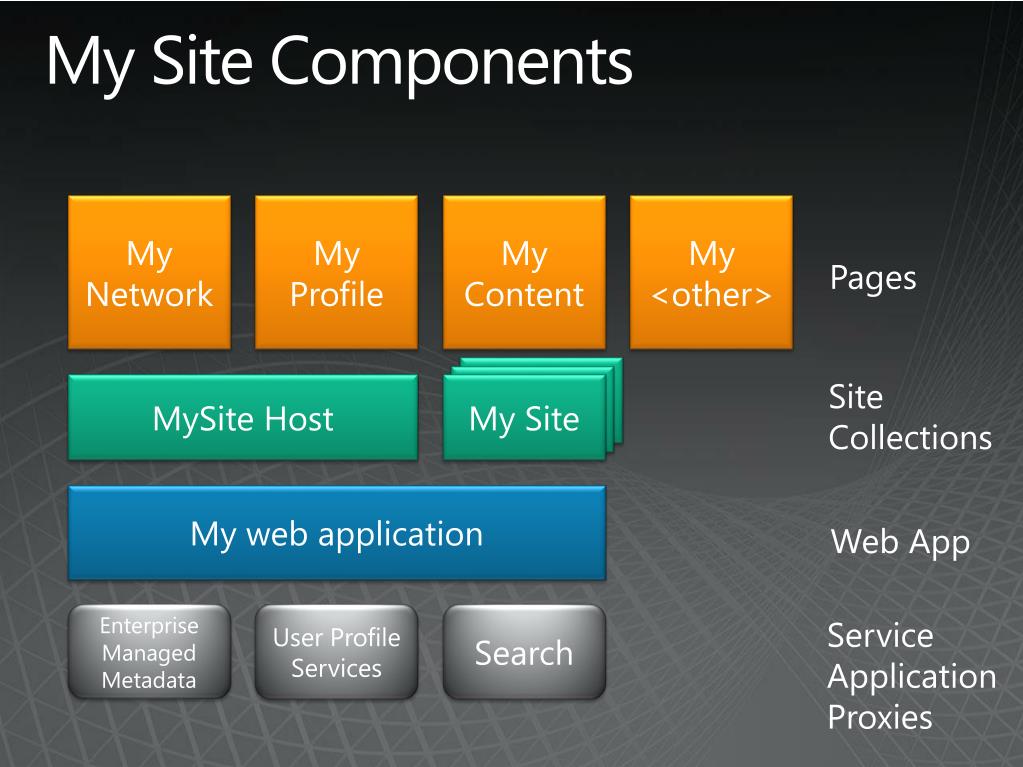The height and width of the screenshot is (767, 1023).
Task: Click the Search gray button
Action: pos(524,652)
